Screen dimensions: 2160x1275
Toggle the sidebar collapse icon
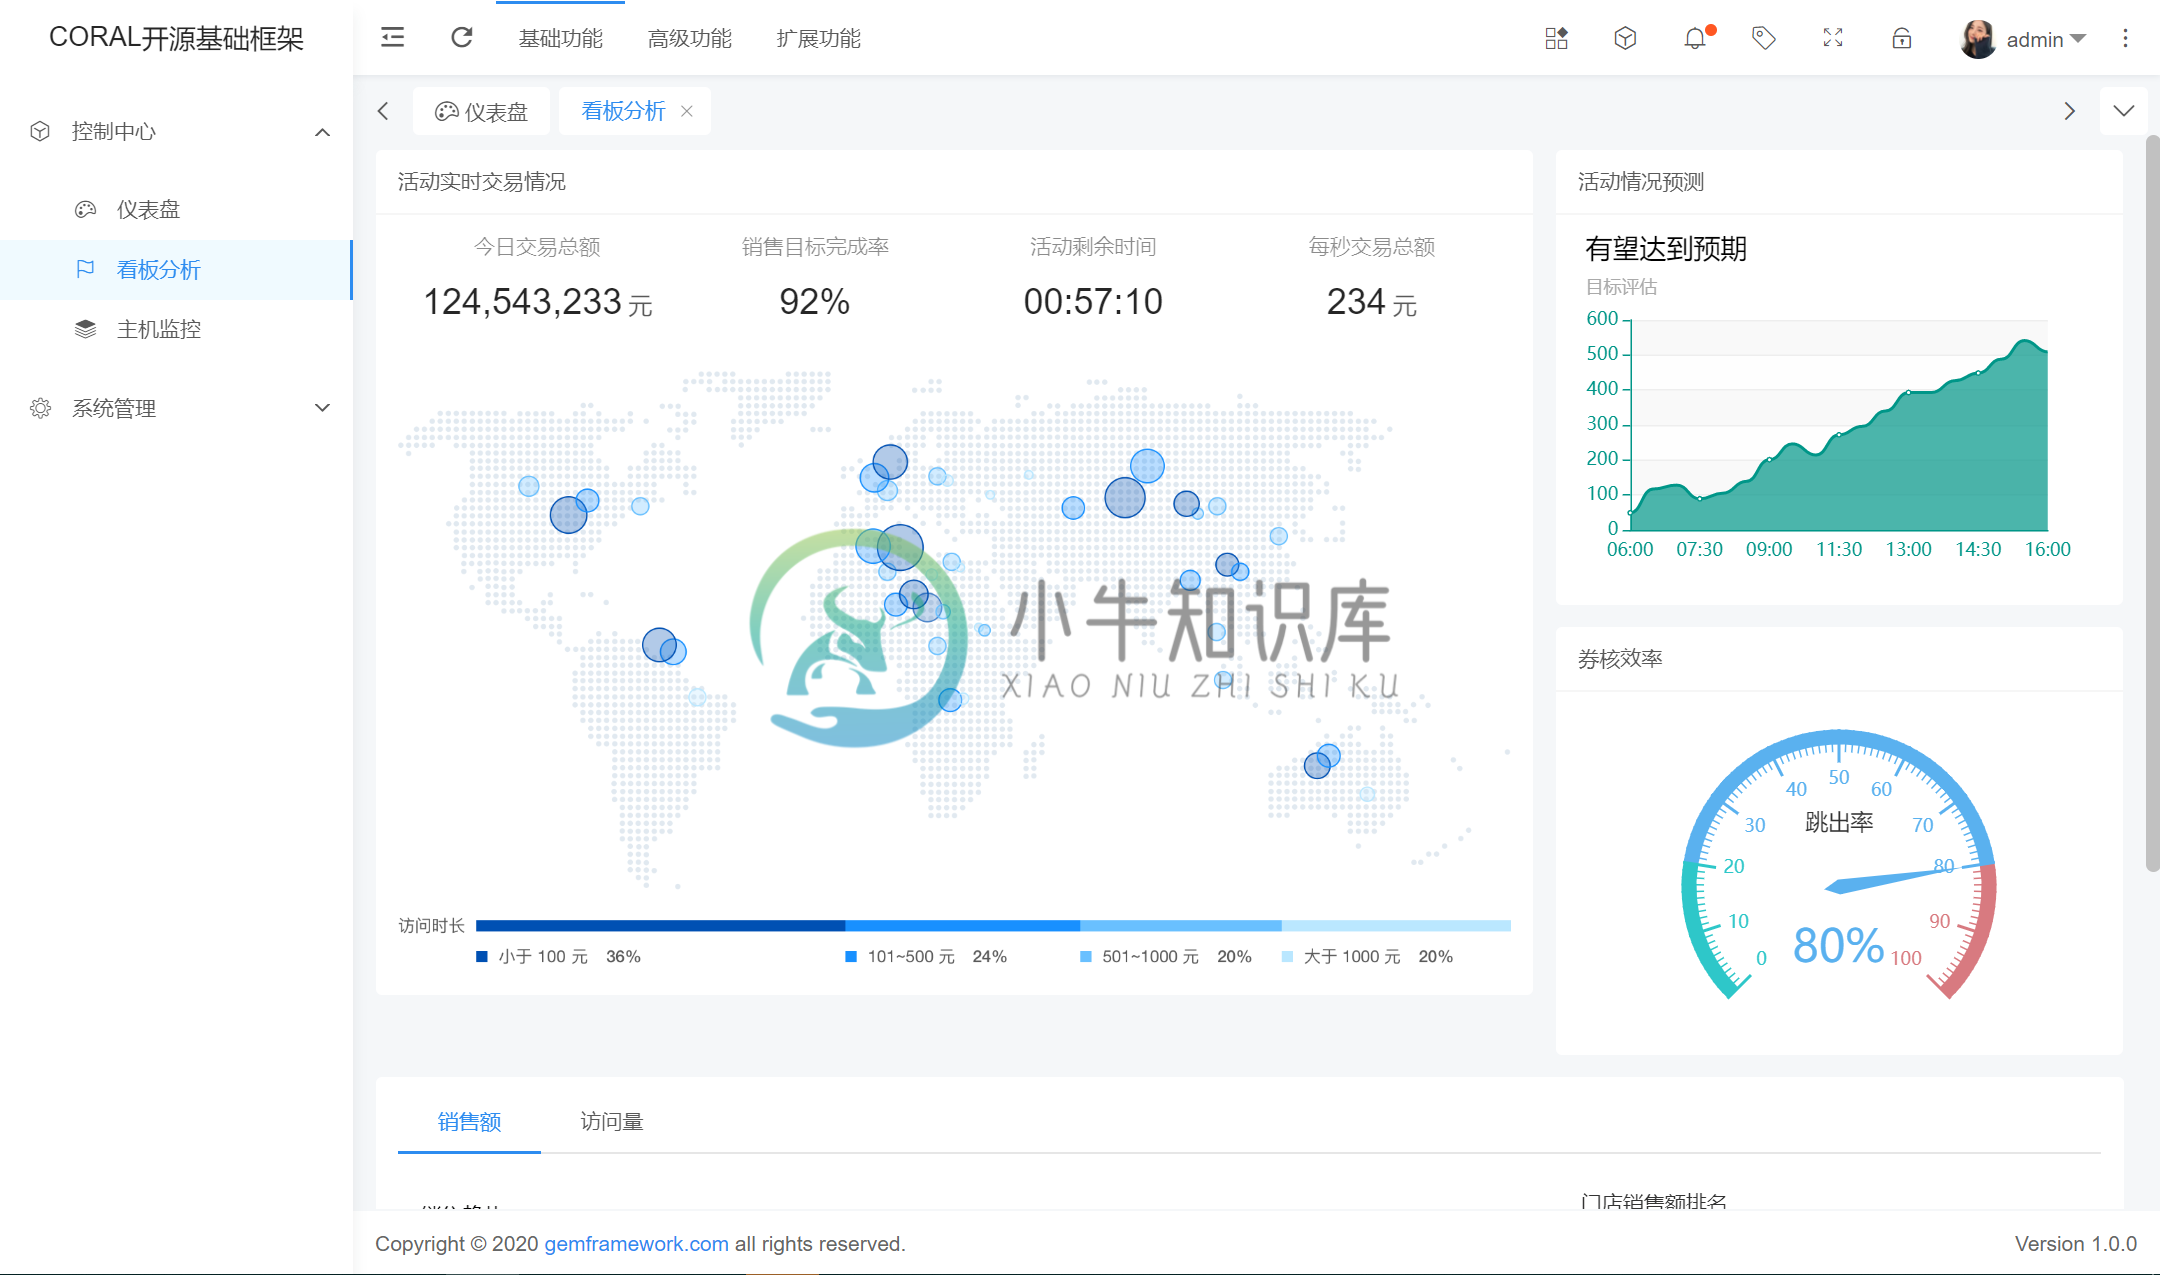[392, 38]
